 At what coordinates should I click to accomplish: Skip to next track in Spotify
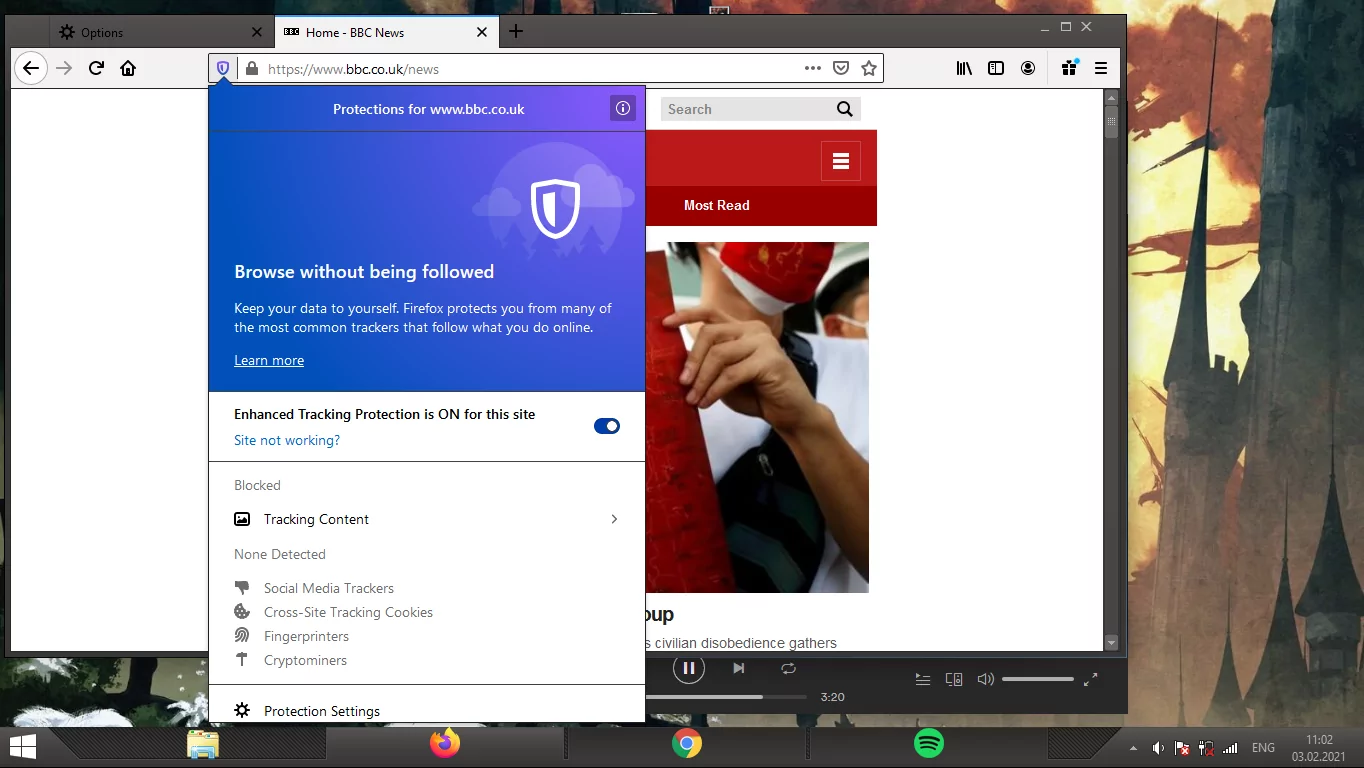click(739, 668)
